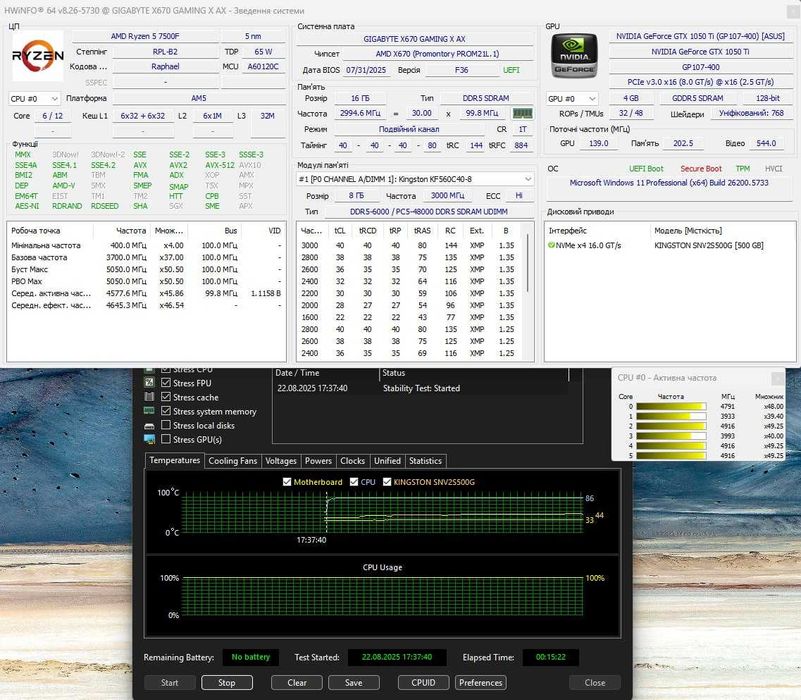Open CPUID from the stability test window

(423, 683)
